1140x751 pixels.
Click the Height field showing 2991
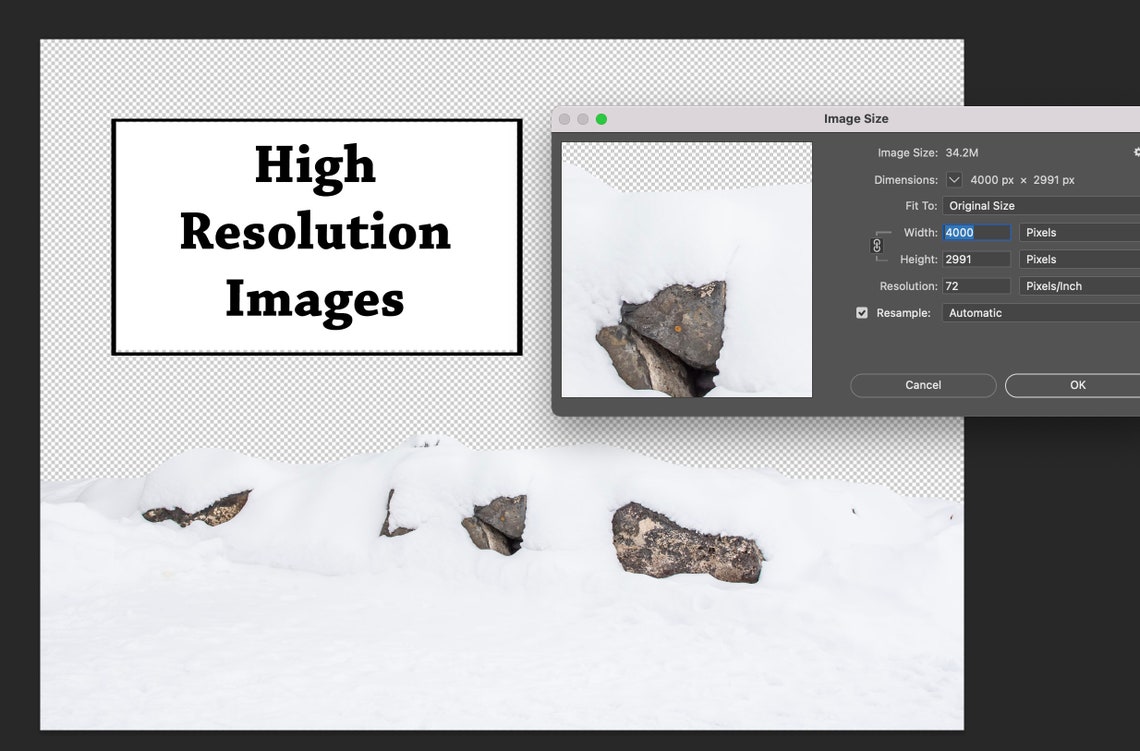tap(975, 258)
